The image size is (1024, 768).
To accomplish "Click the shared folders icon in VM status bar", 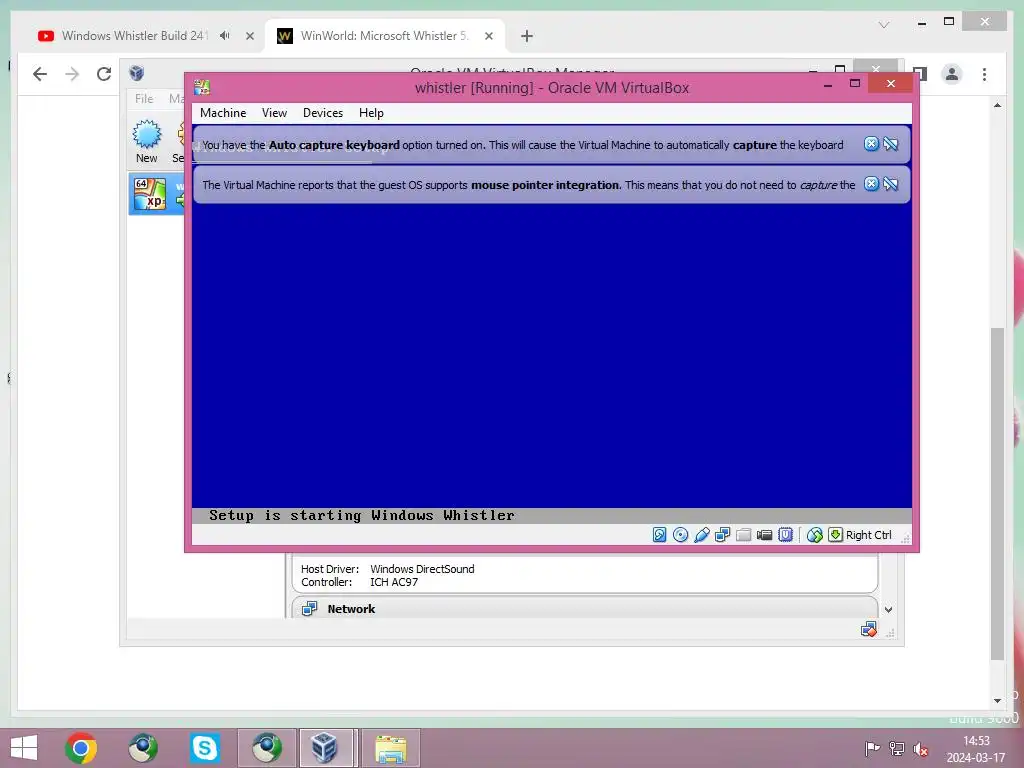I will pos(743,535).
